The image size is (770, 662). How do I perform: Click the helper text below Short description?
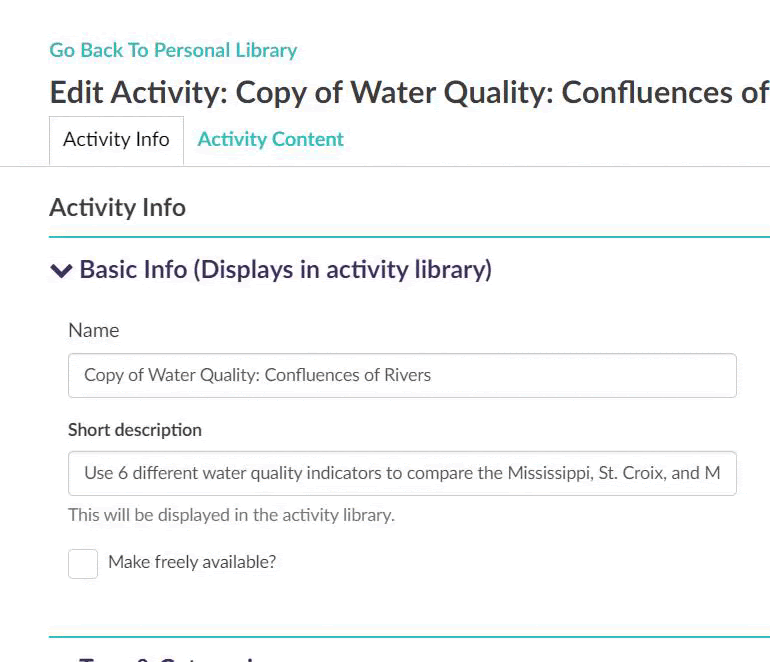click(231, 516)
